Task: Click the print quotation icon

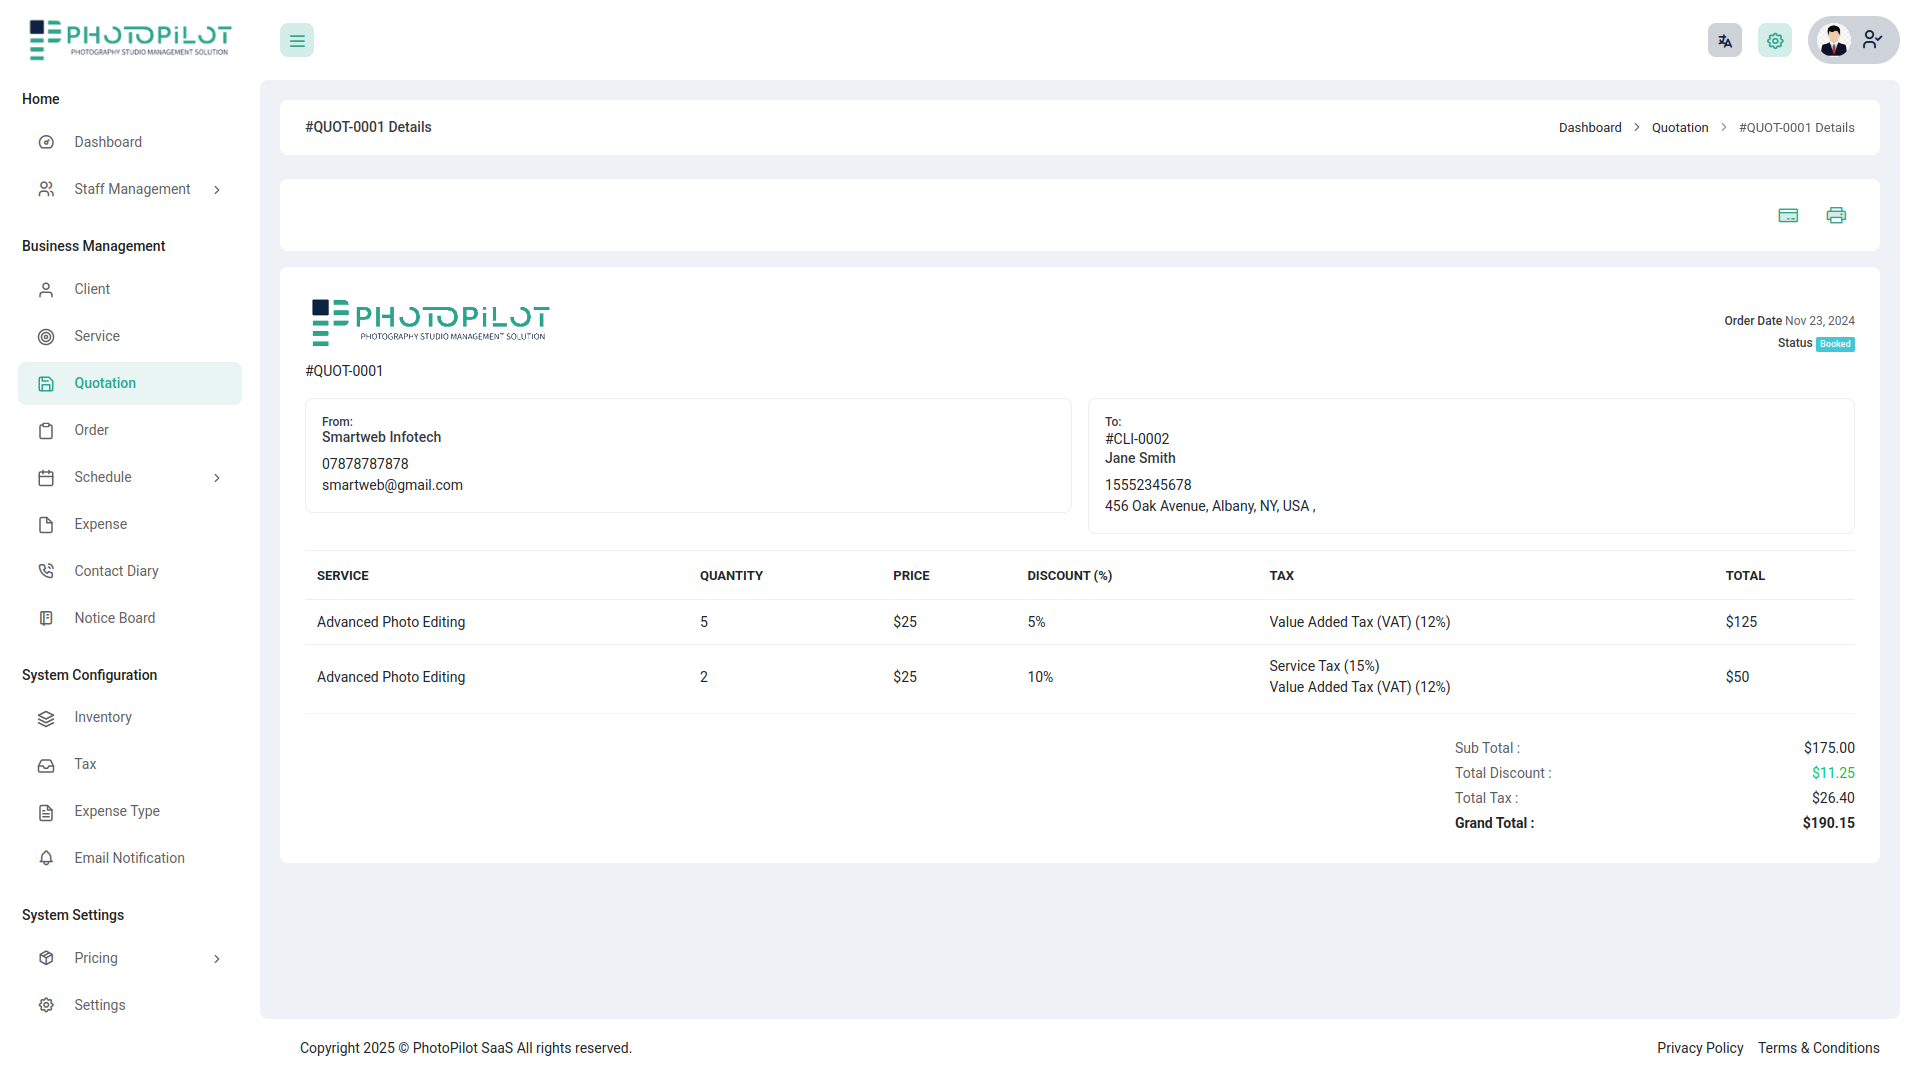Action: click(x=1836, y=216)
